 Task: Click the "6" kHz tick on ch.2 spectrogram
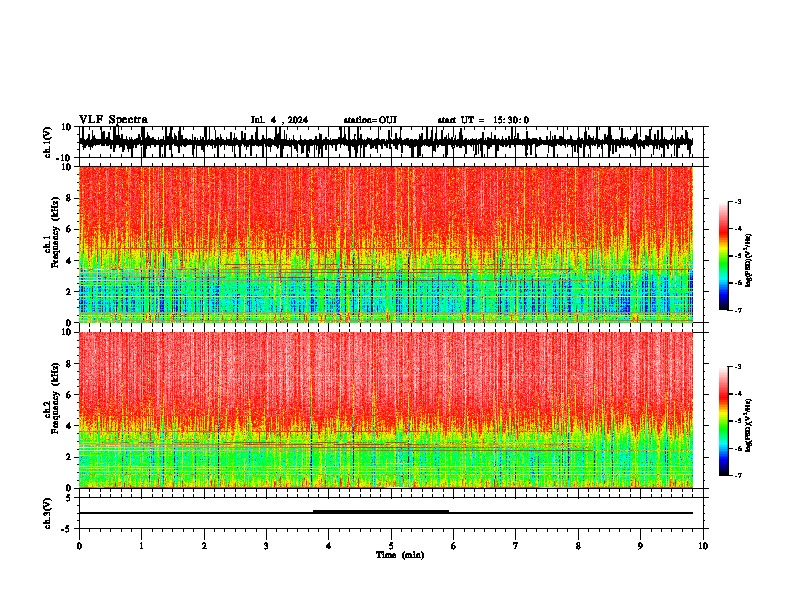pos(69,394)
